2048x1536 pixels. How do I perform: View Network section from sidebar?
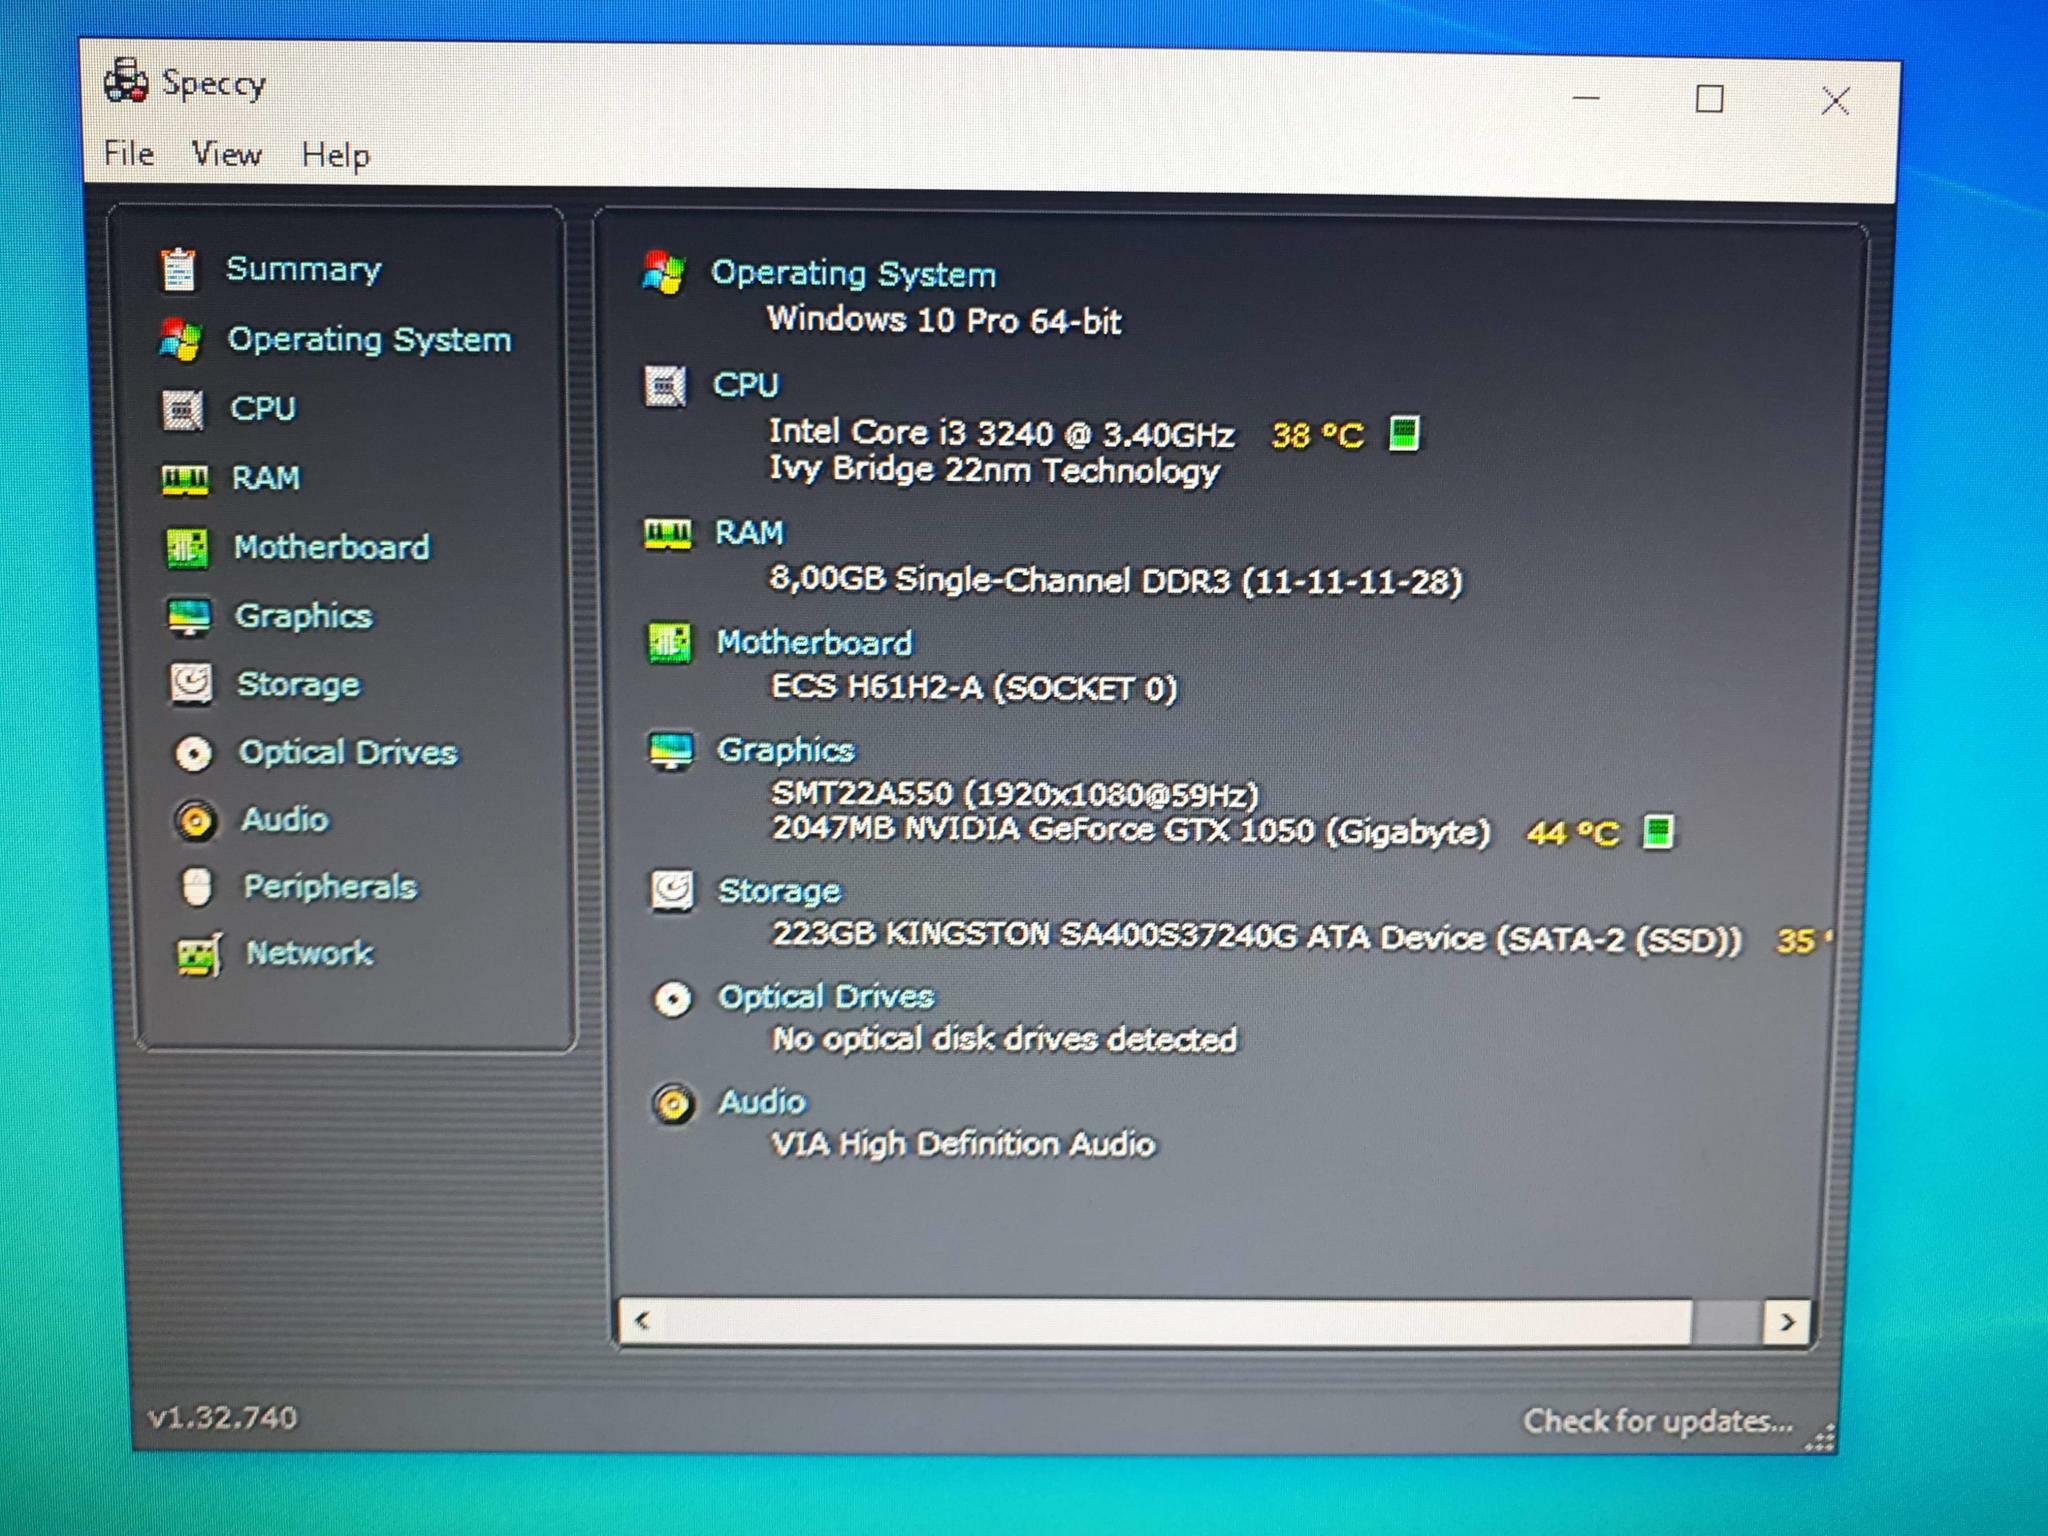[310, 954]
